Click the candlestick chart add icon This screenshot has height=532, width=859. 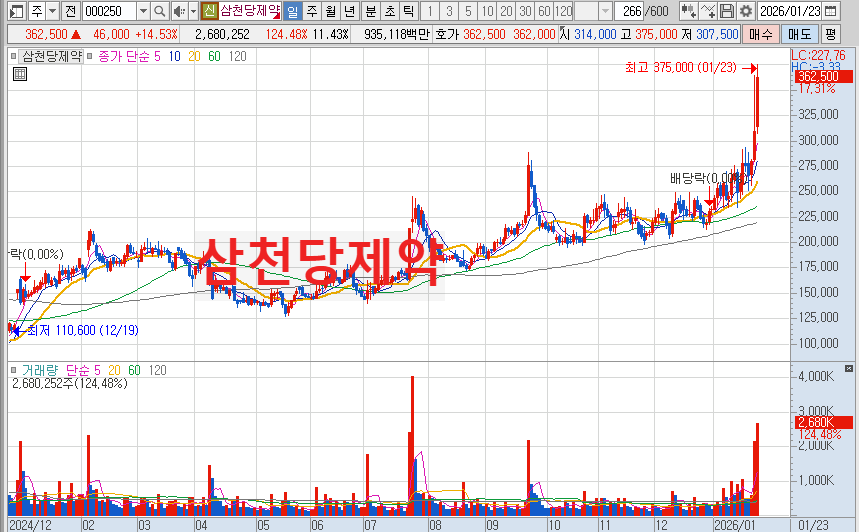688,11
